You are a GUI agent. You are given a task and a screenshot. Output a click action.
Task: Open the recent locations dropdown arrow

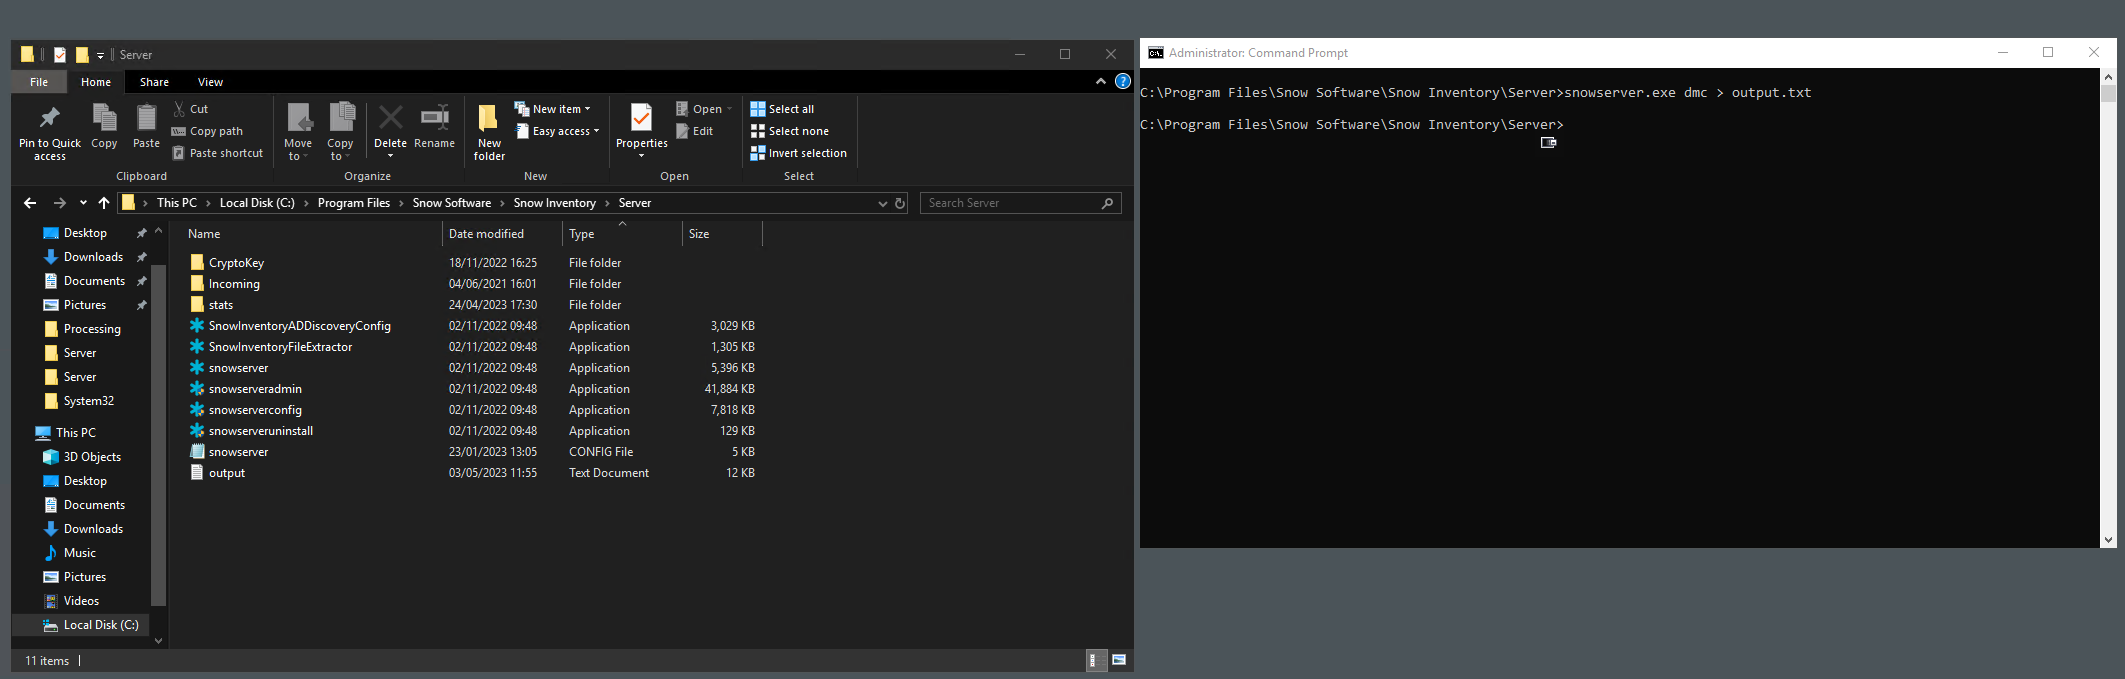(83, 203)
